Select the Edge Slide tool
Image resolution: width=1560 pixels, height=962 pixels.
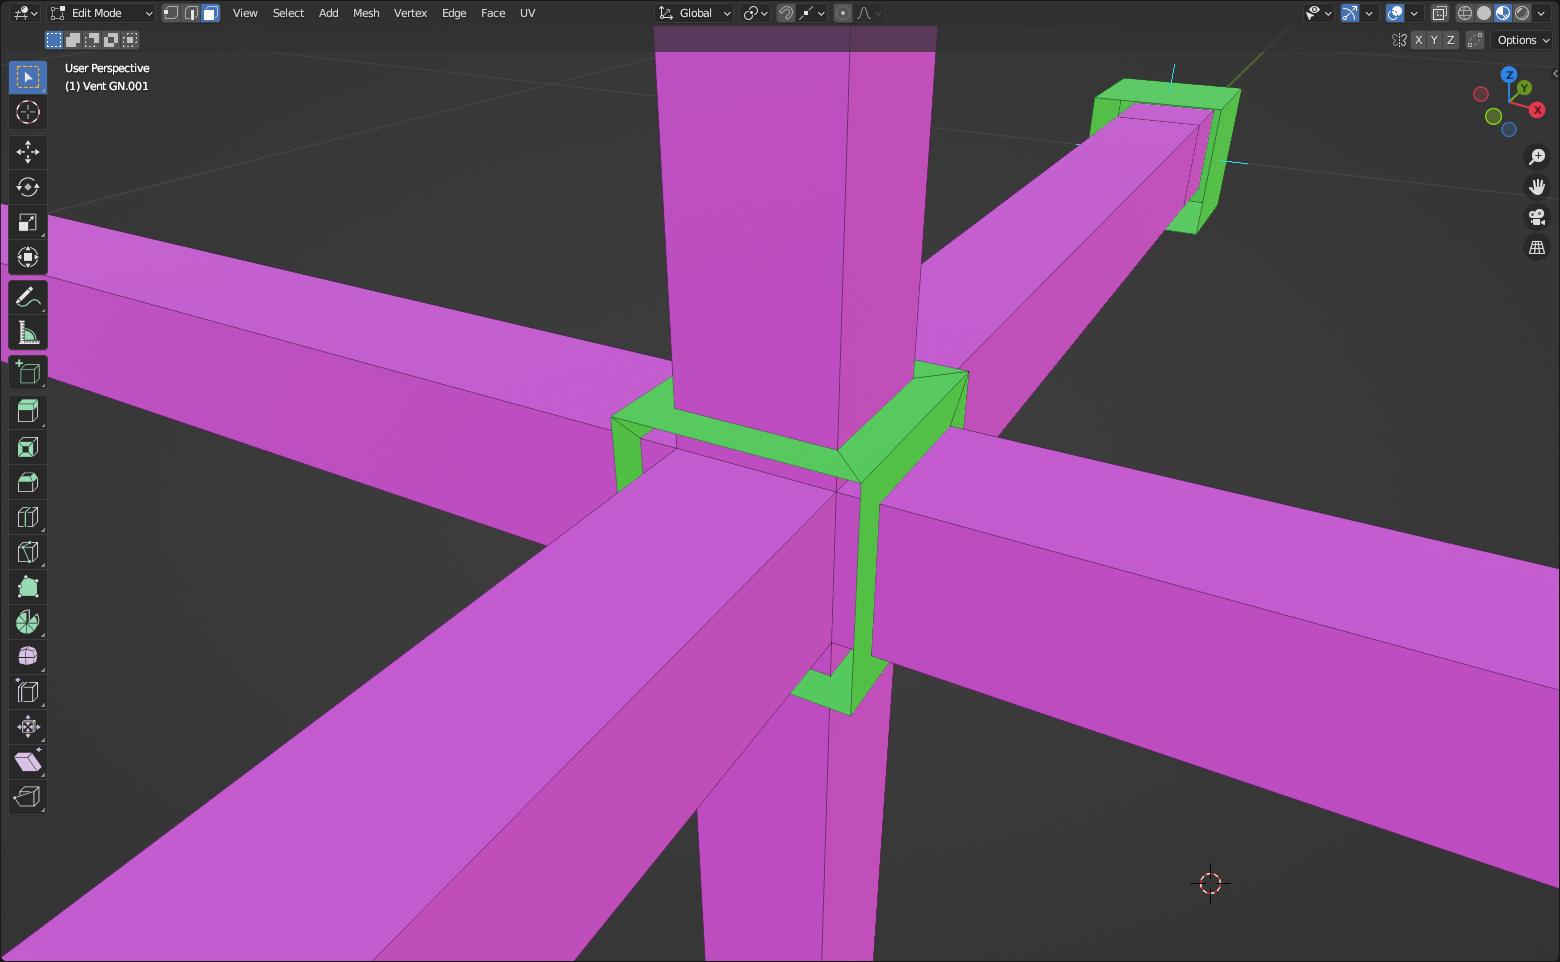28,692
